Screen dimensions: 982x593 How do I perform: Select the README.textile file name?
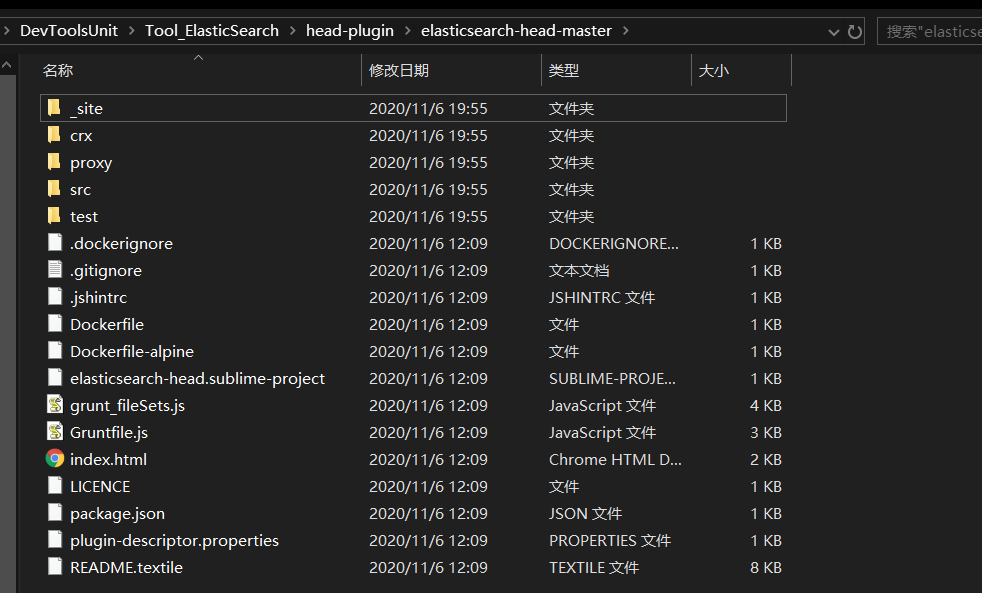pyautogui.click(x=127, y=567)
